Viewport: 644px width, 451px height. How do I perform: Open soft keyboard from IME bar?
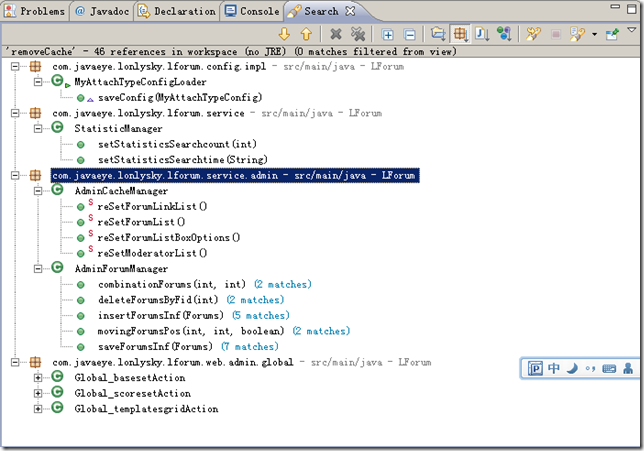(x=609, y=368)
